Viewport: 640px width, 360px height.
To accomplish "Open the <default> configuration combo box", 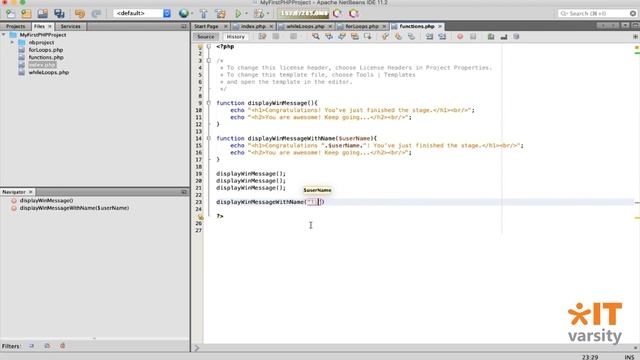I will 142,13.
